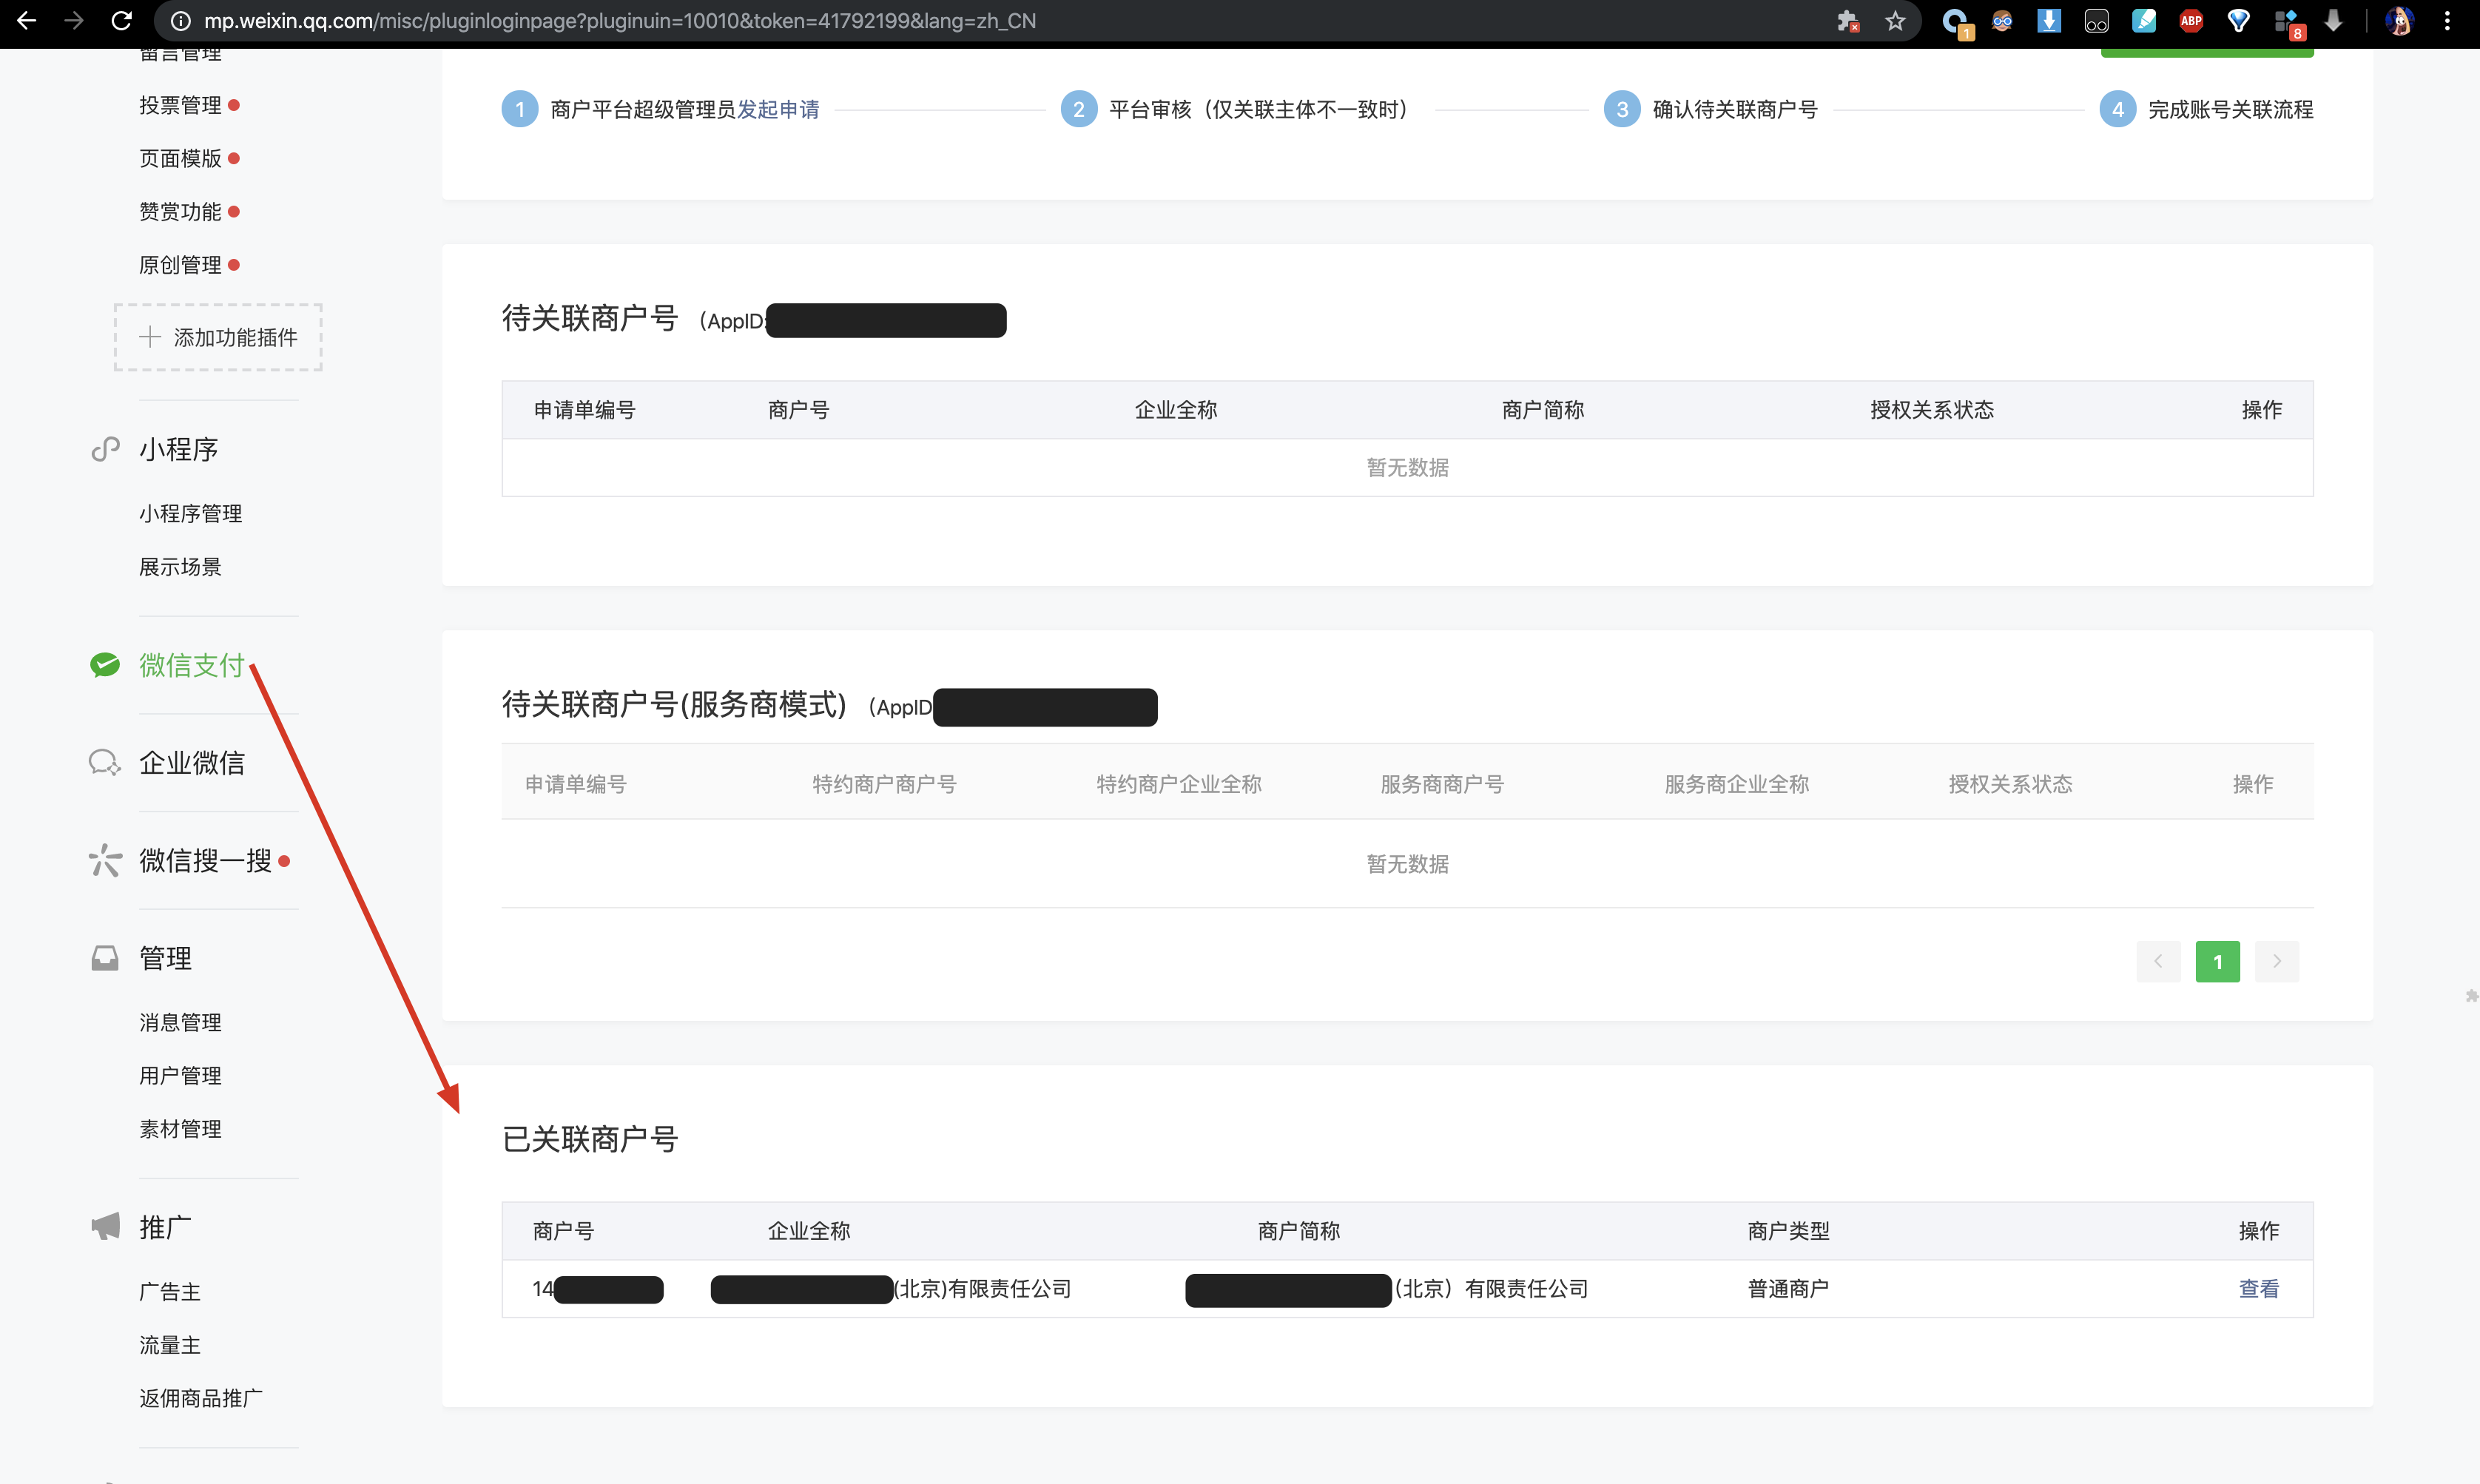Go to next page arrow in pagination
This screenshot has width=2480, height=1484.
(x=2276, y=961)
